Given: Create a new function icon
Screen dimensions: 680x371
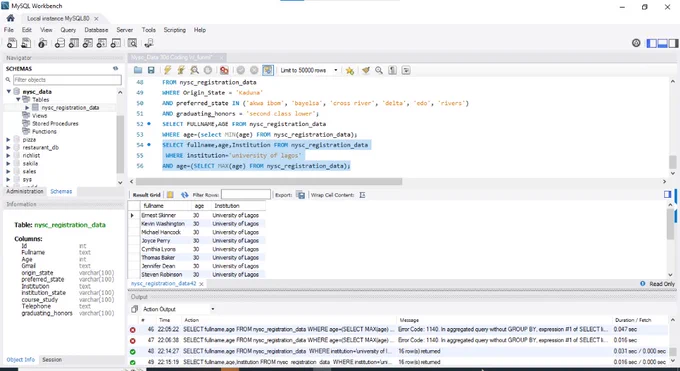Looking at the screenshot, I should (115, 43).
